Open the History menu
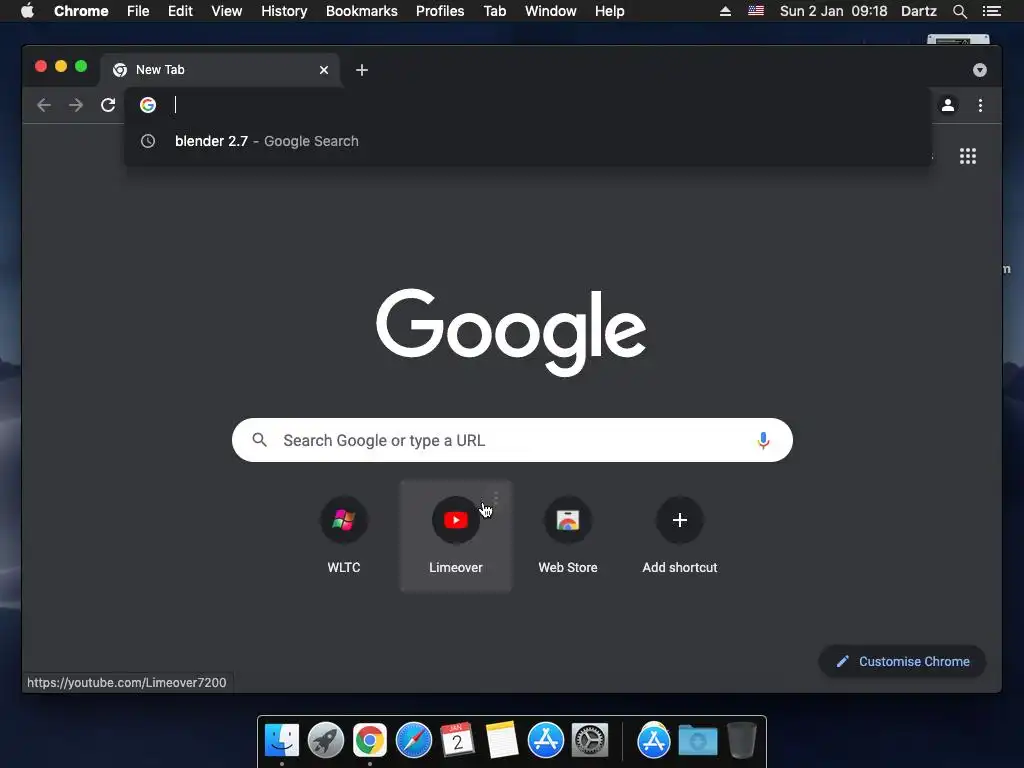Image resolution: width=1024 pixels, height=768 pixels. 284,11
